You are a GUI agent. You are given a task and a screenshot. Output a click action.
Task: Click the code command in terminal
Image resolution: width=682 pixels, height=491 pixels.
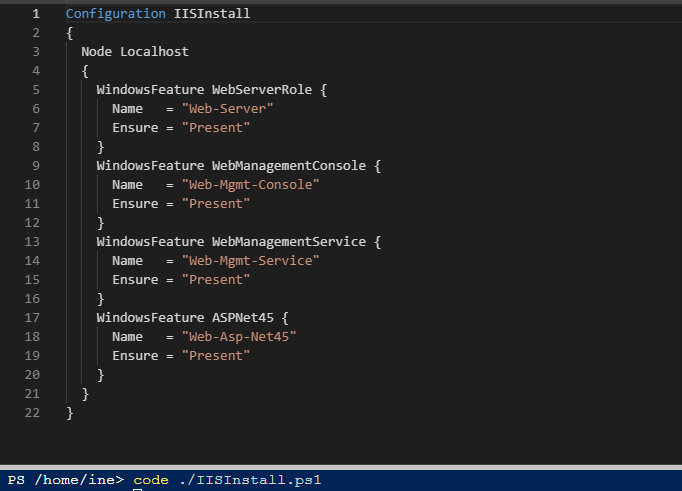pos(150,481)
